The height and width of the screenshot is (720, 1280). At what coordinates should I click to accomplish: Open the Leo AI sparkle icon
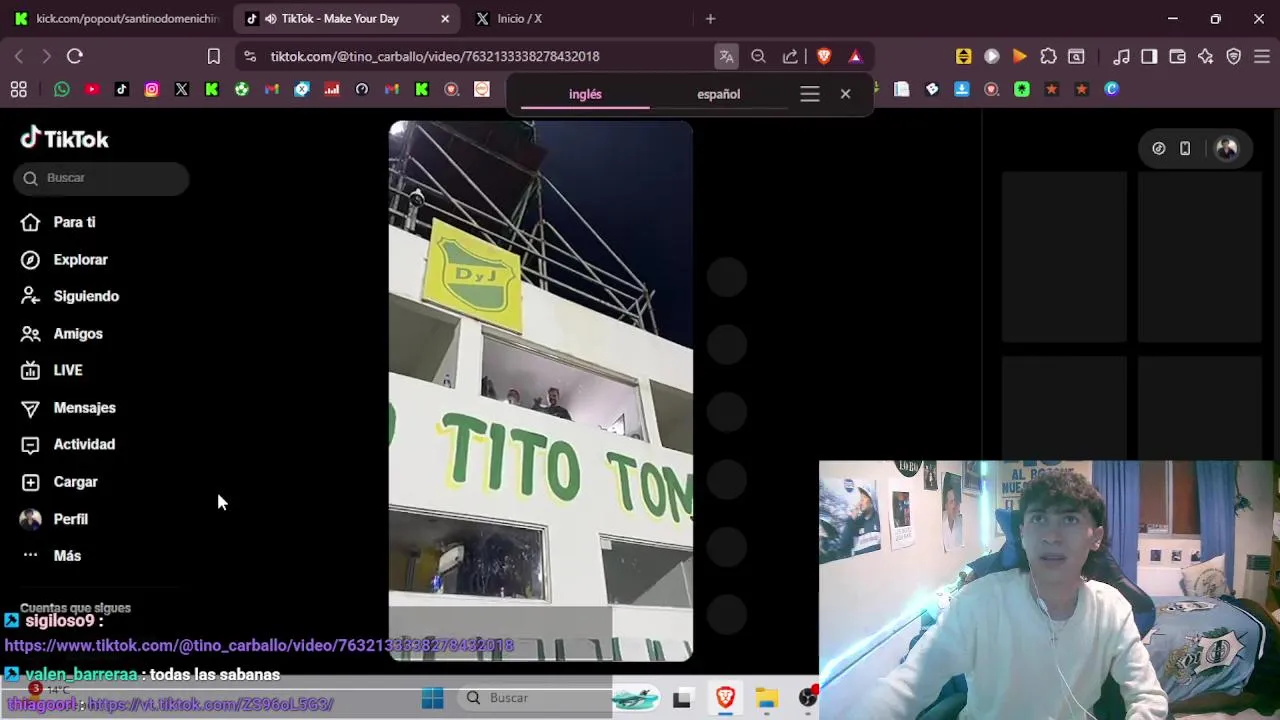(x=1205, y=56)
